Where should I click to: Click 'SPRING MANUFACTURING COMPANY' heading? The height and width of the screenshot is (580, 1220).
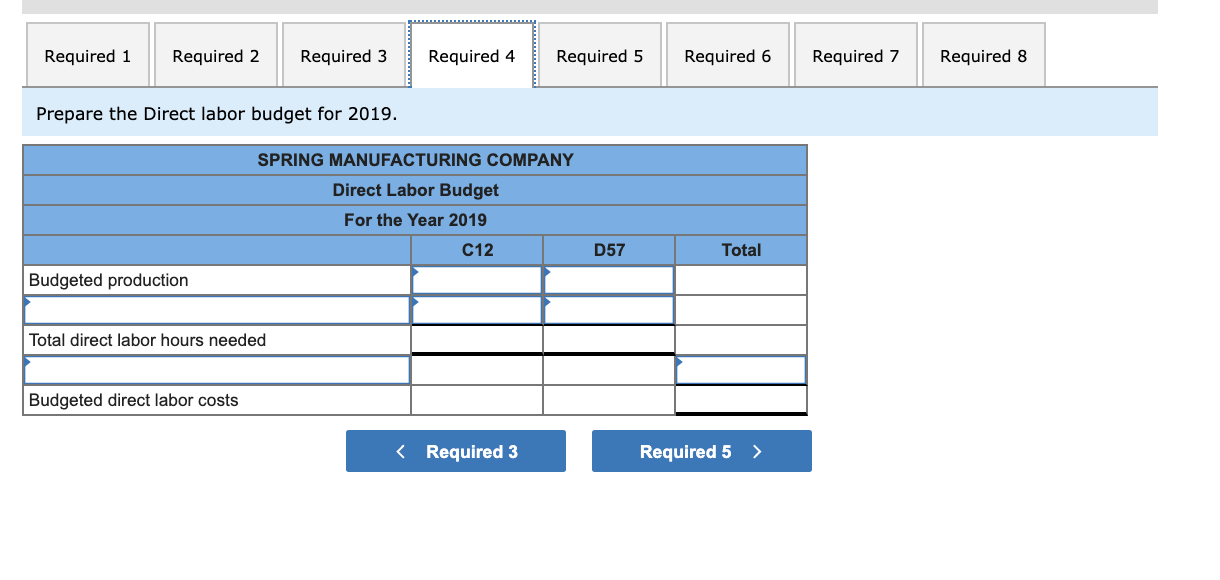415,160
